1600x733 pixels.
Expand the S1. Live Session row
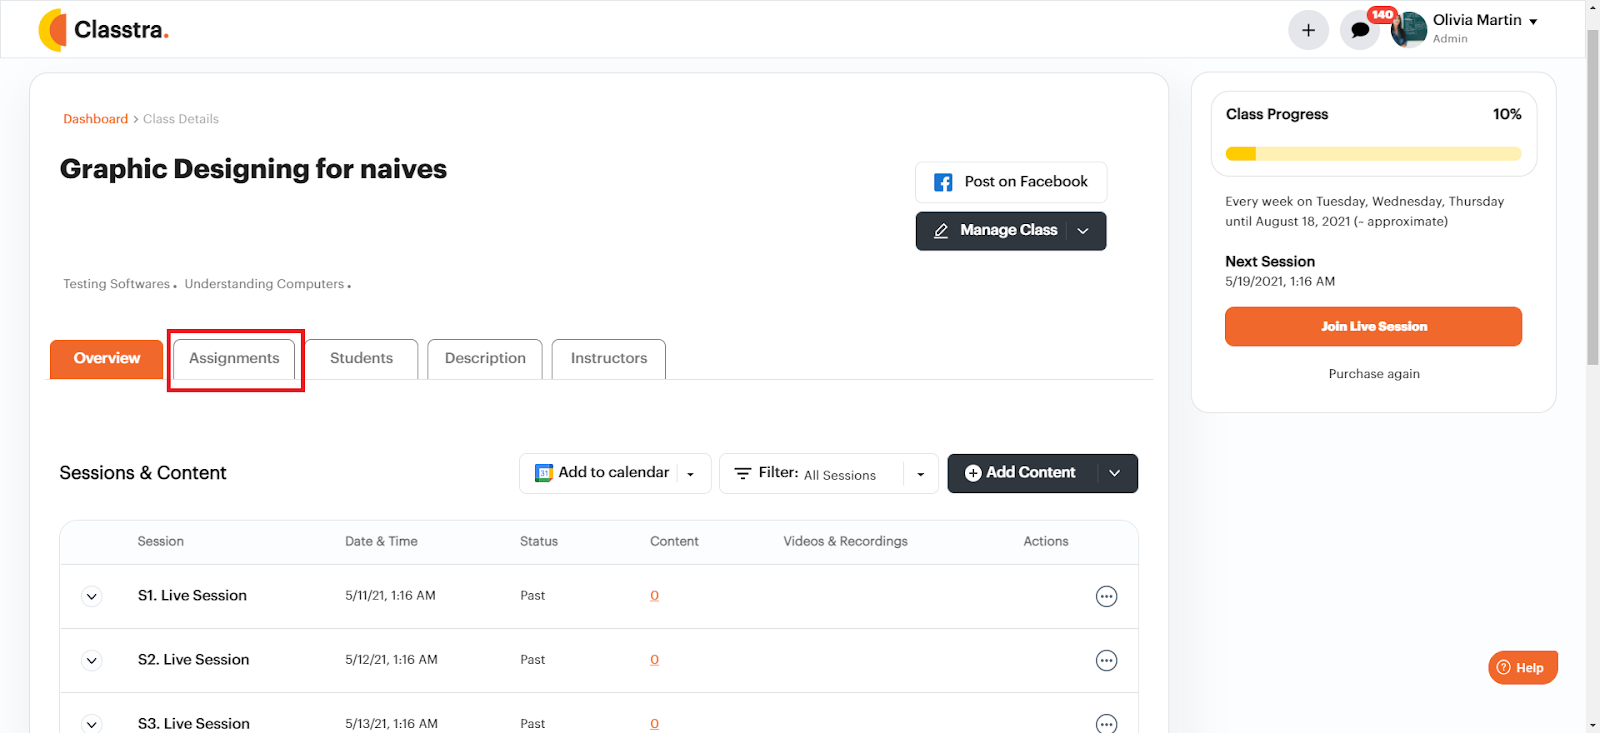coord(92,597)
